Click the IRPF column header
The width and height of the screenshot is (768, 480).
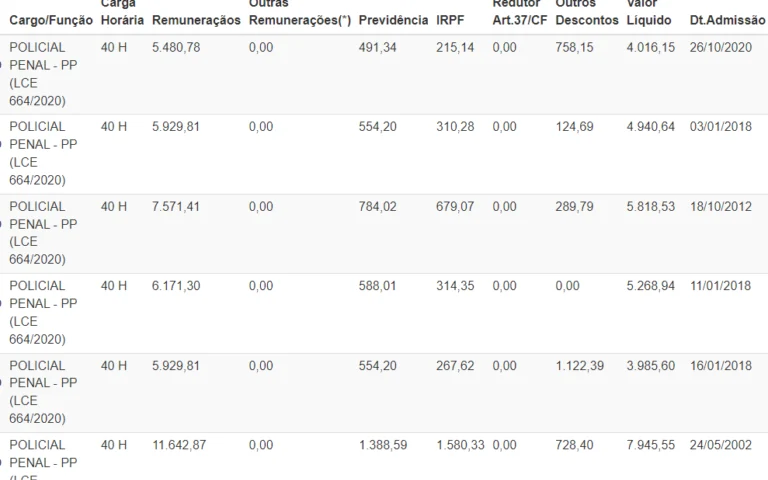coord(450,20)
